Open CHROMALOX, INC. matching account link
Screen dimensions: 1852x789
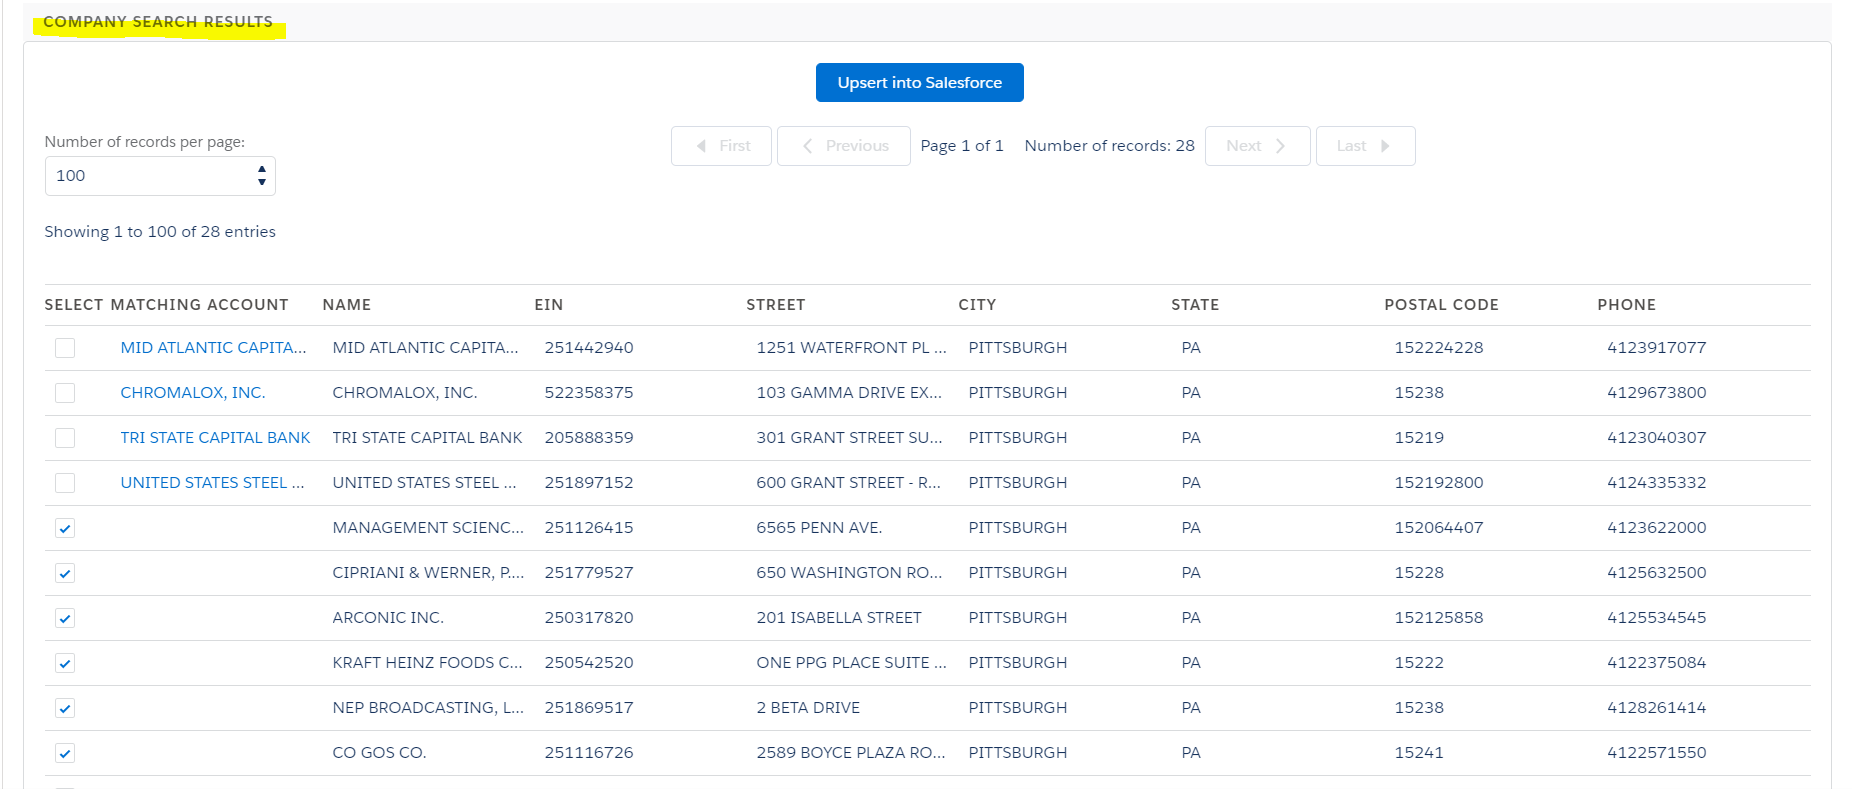tap(193, 393)
